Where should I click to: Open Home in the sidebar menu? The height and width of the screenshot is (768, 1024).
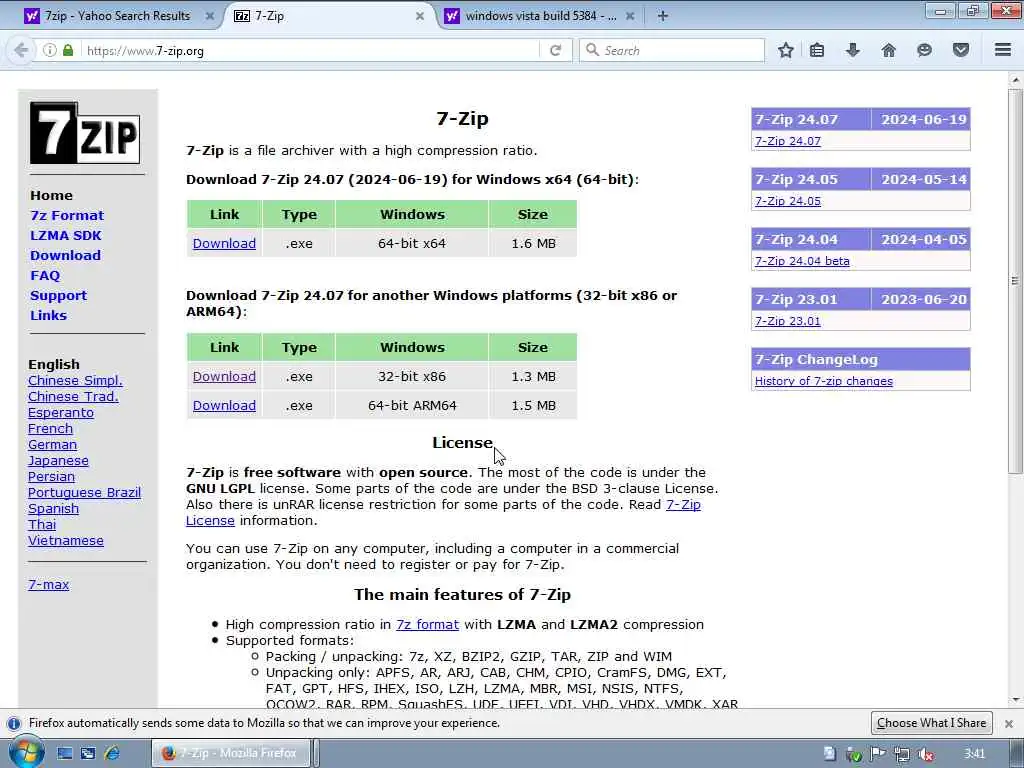pos(52,195)
